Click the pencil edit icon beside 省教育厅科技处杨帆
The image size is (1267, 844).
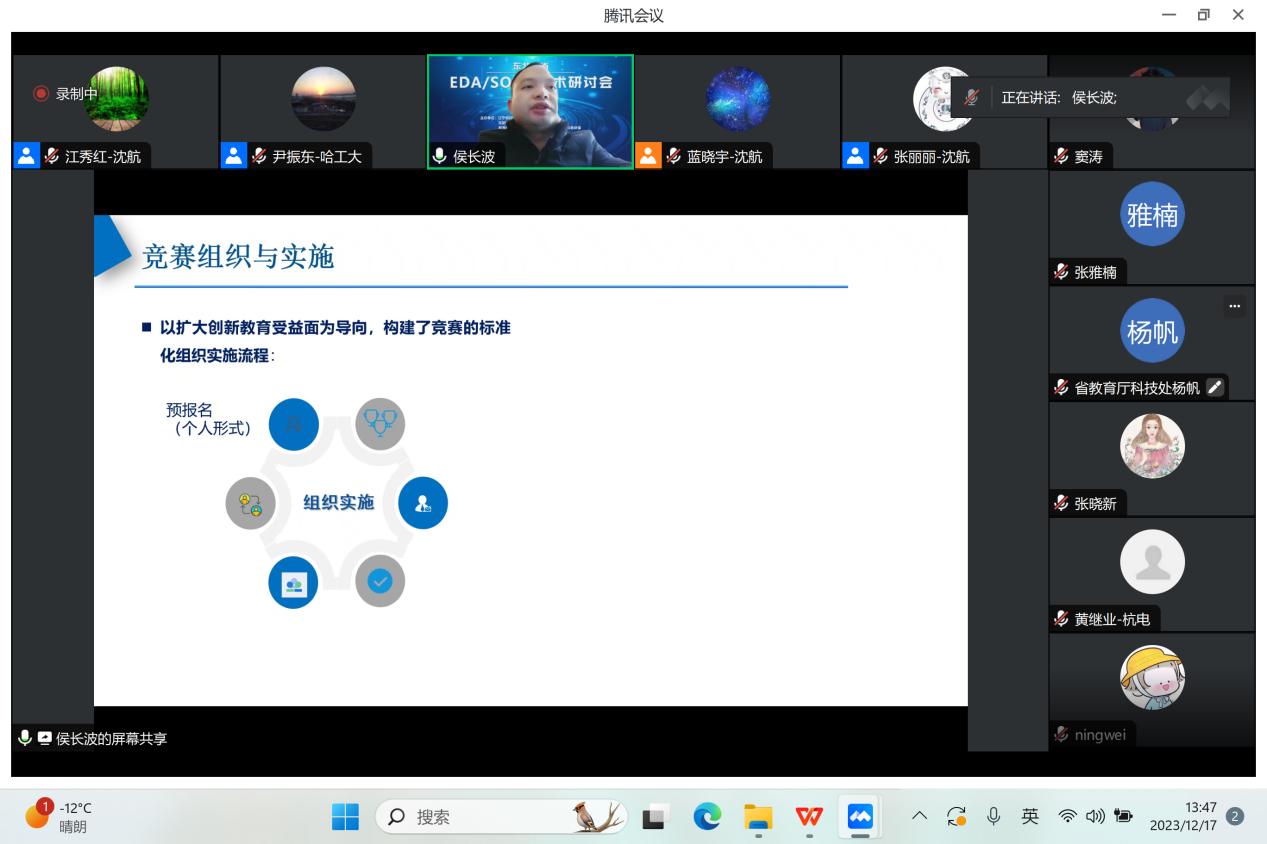[1215, 388]
